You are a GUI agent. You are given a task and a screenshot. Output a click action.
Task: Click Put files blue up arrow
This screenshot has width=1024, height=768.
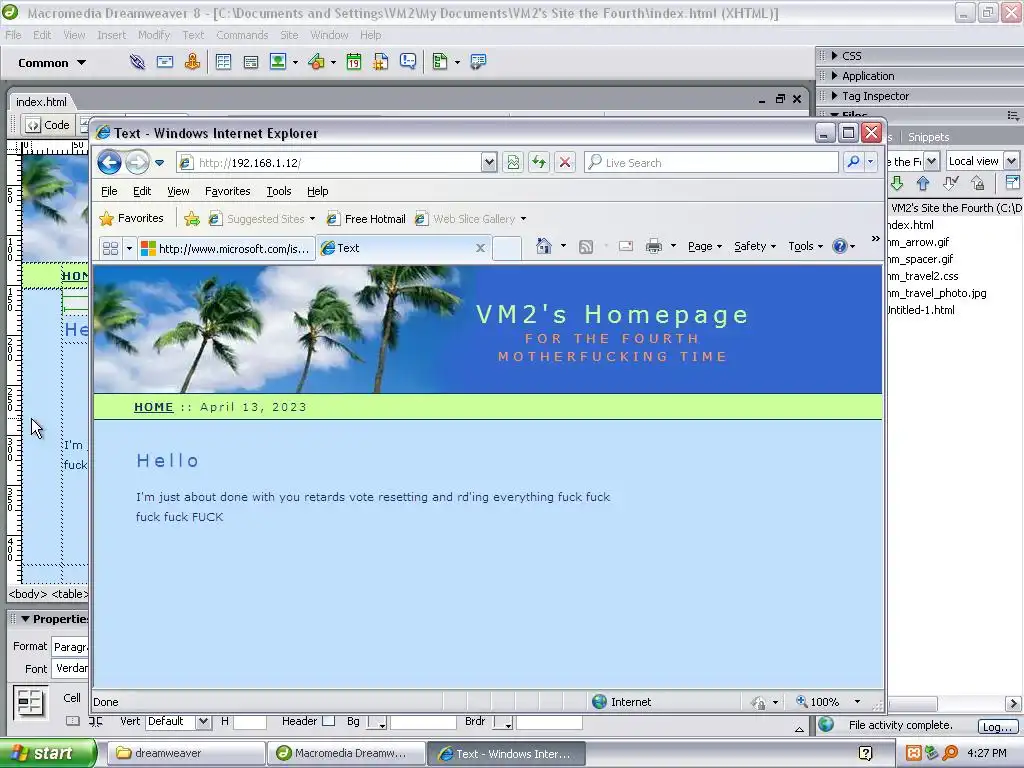click(923, 184)
